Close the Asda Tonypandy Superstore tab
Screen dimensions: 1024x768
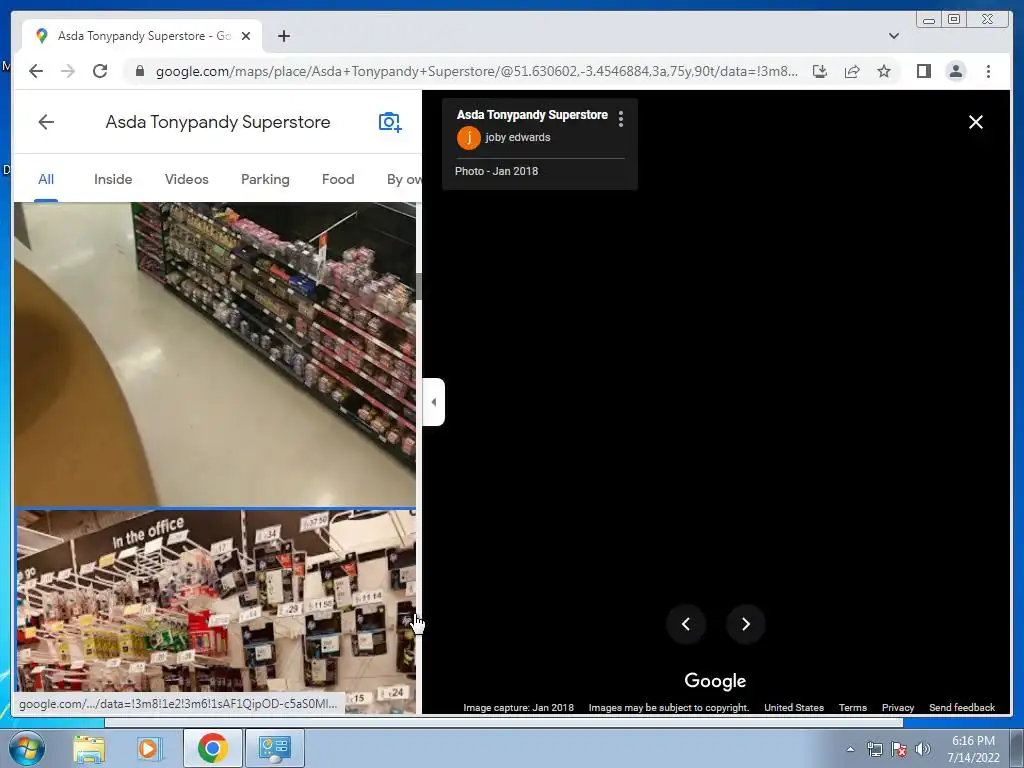[x=246, y=36]
